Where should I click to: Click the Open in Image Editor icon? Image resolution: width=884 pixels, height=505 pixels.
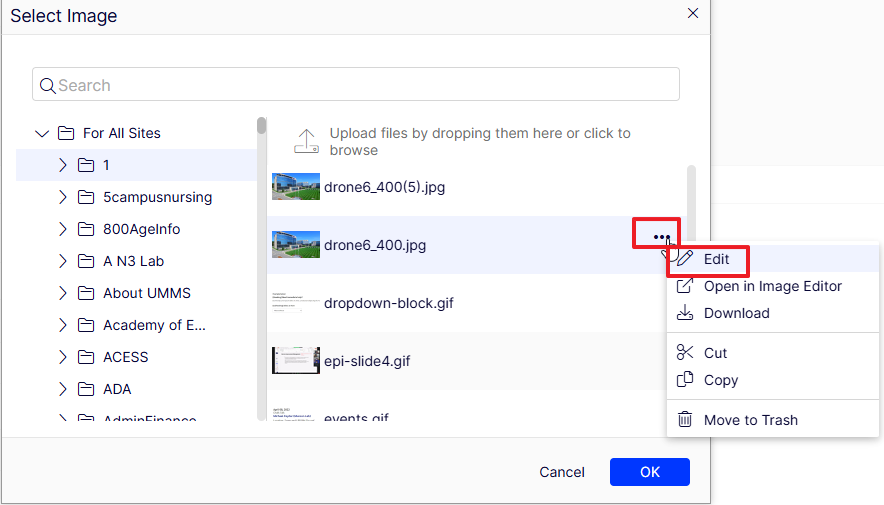pos(685,286)
